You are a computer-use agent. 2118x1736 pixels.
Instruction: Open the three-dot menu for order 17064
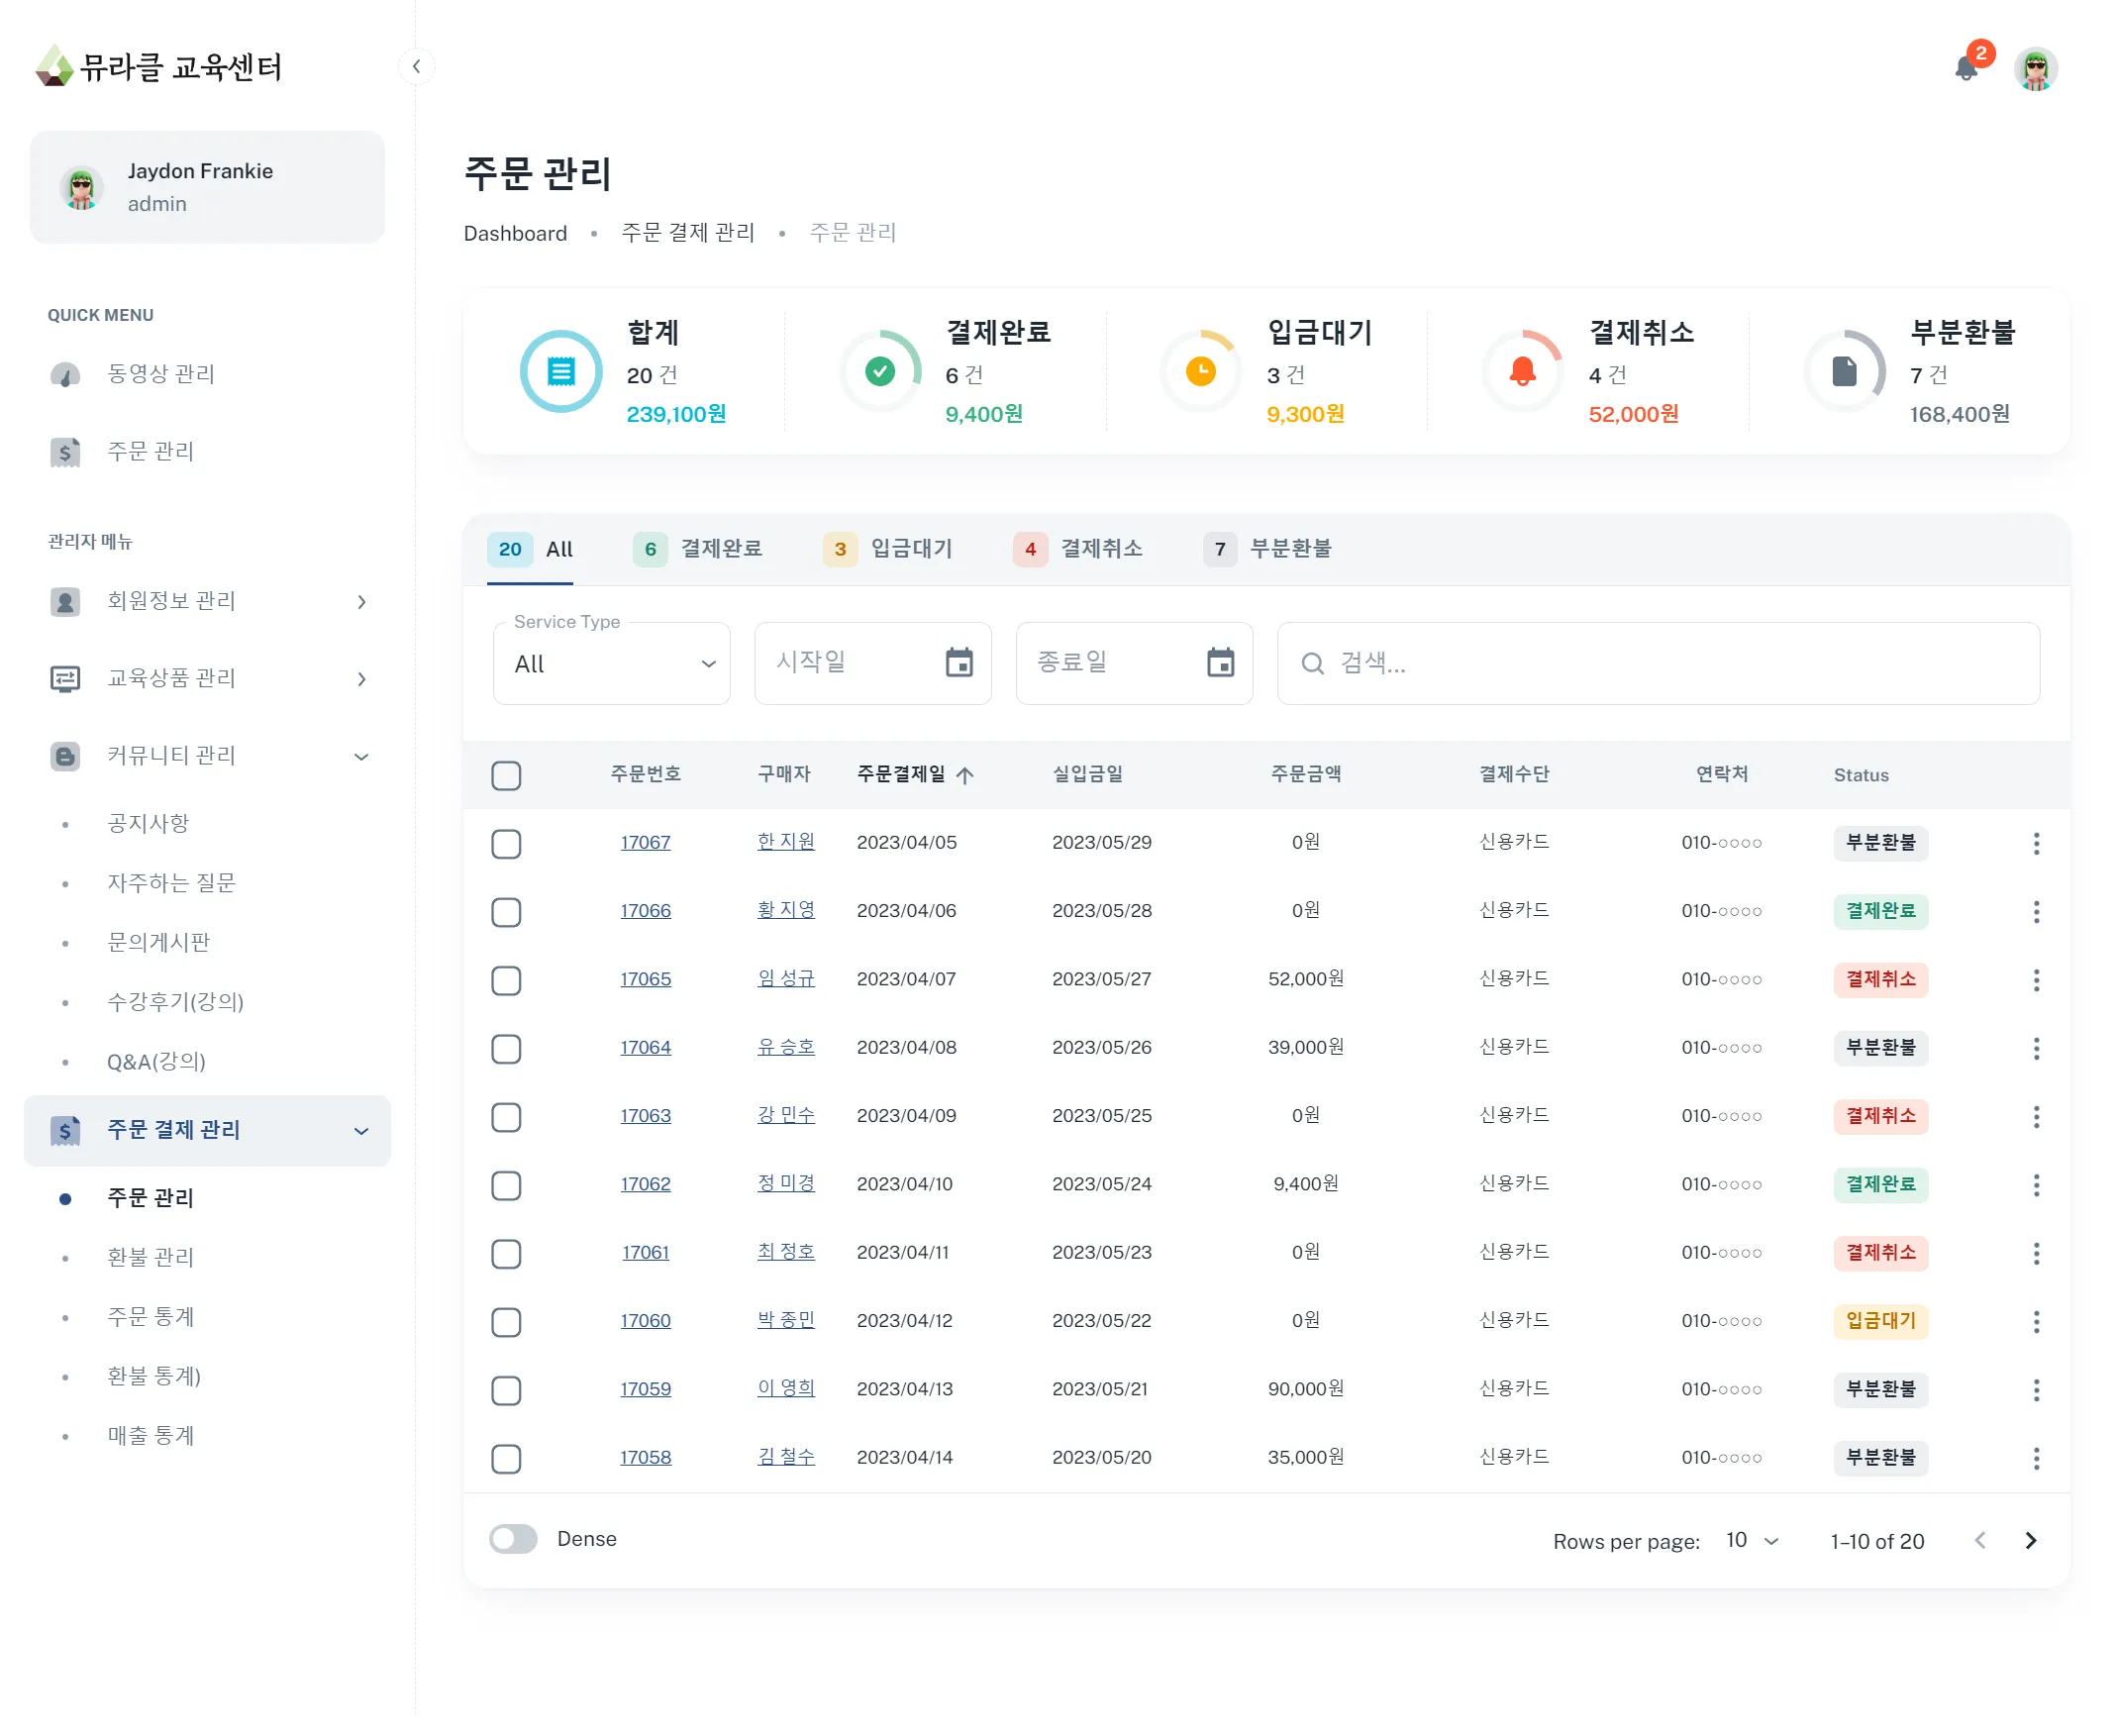click(2036, 1048)
